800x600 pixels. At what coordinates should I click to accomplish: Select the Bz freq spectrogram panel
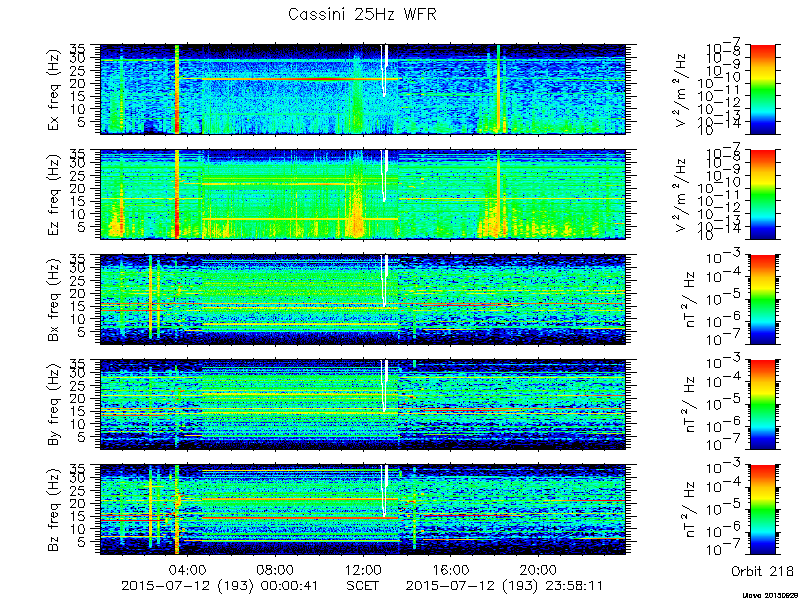[363, 510]
